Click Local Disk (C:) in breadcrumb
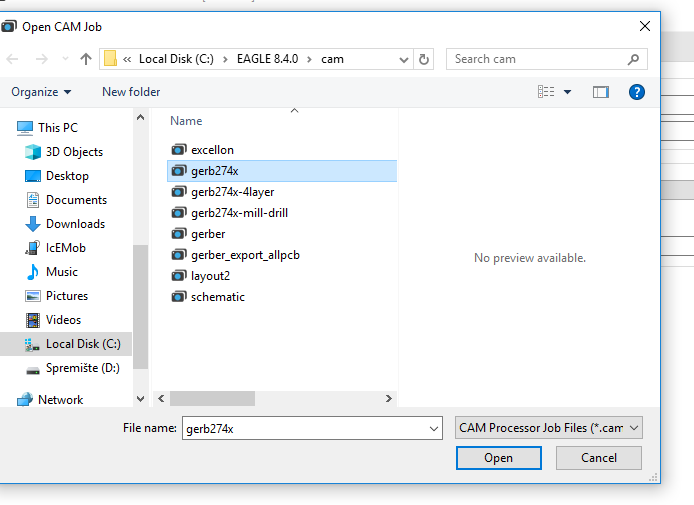This screenshot has height=505, width=694. pyautogui.click(x=176, y=59)
